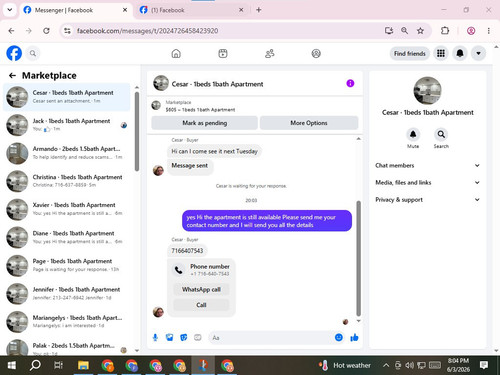This screenshot has height=375, width=500.
Task: Open the GIF picker icon
Action: point(198,338)
